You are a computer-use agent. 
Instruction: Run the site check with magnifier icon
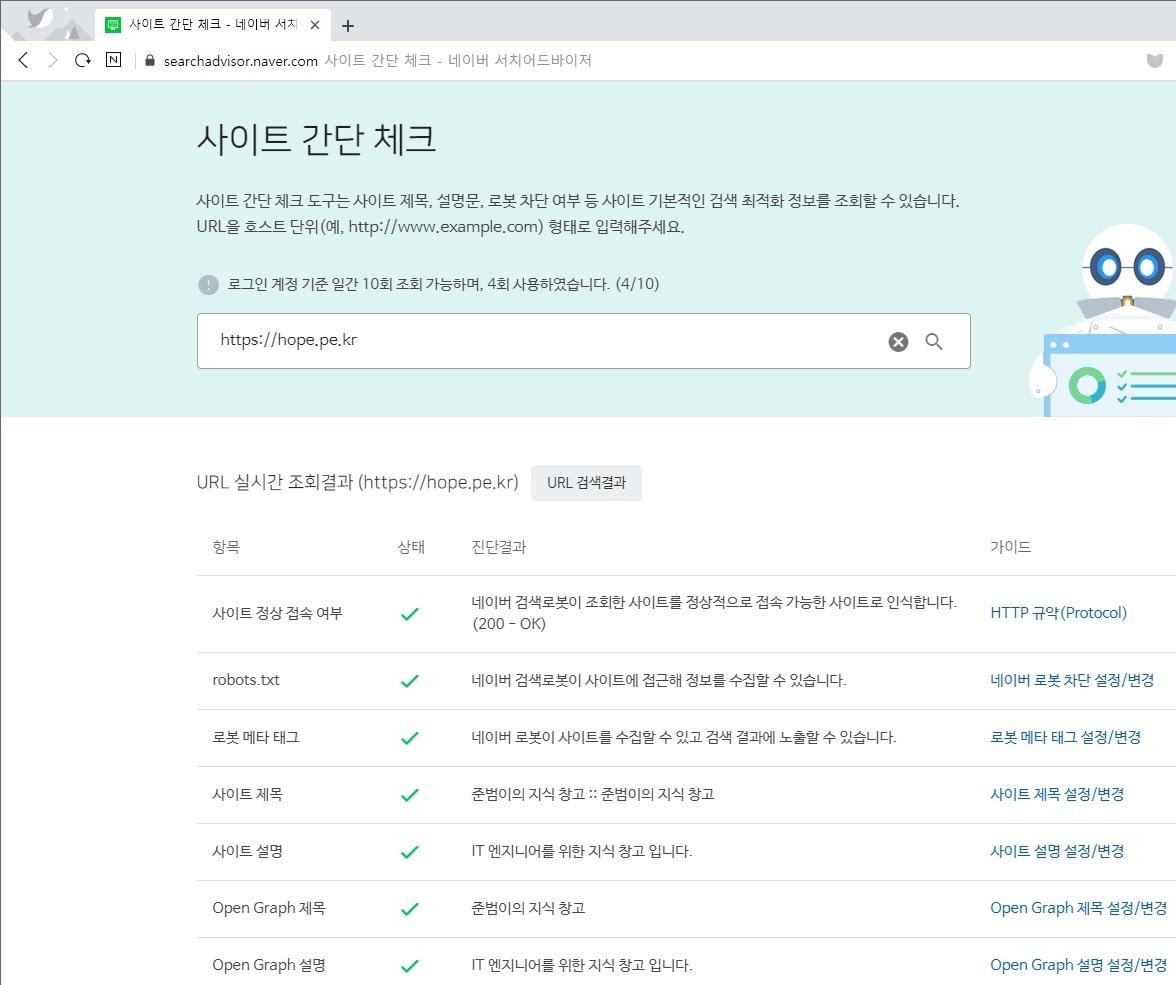934,341
